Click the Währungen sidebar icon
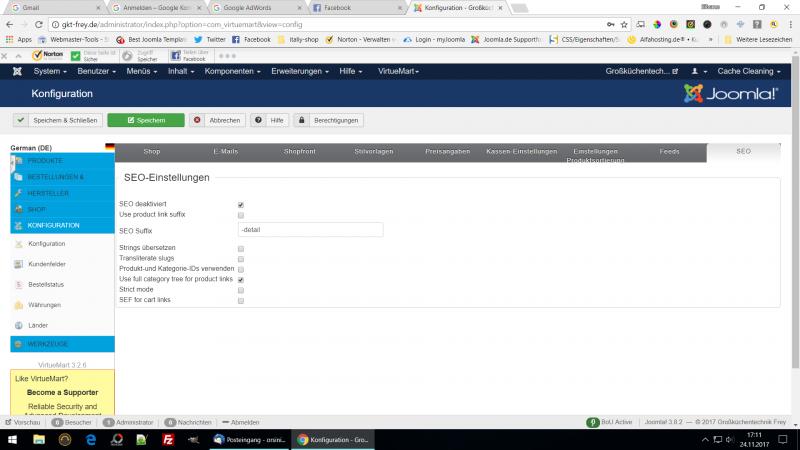 [x=18, y=305]
